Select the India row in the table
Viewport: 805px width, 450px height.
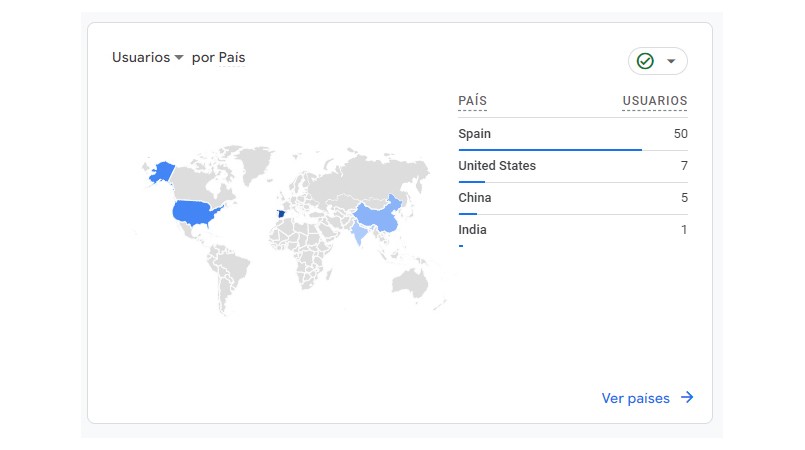tap(573, 230)
